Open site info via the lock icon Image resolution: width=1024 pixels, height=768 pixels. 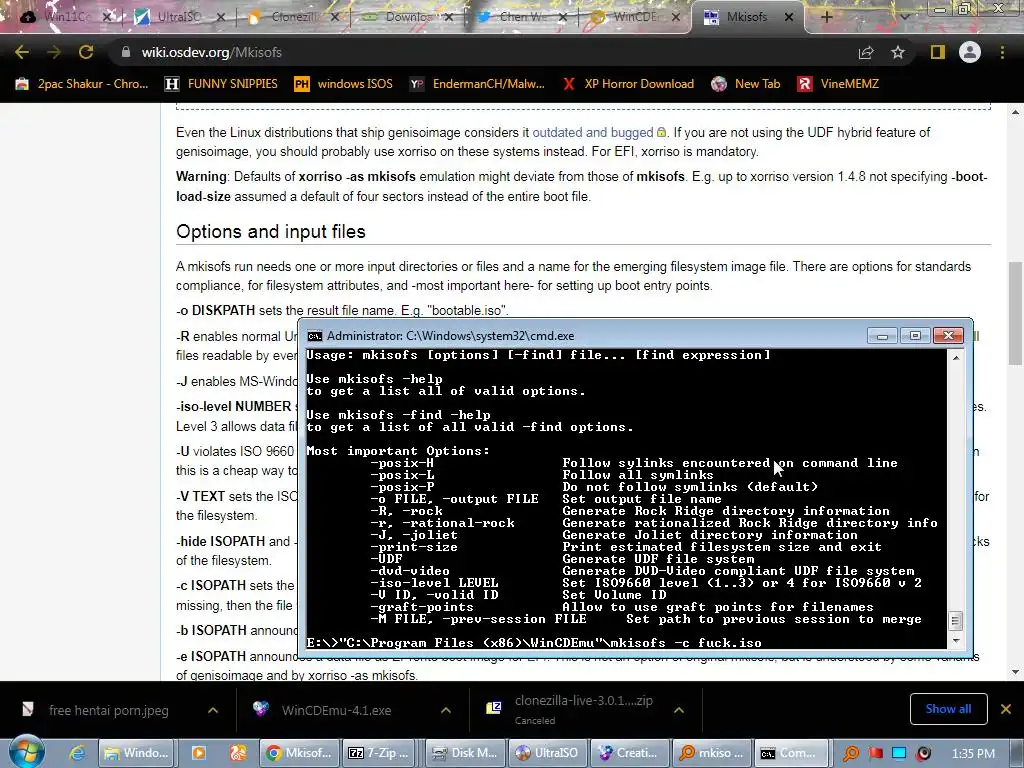point(125,52)
